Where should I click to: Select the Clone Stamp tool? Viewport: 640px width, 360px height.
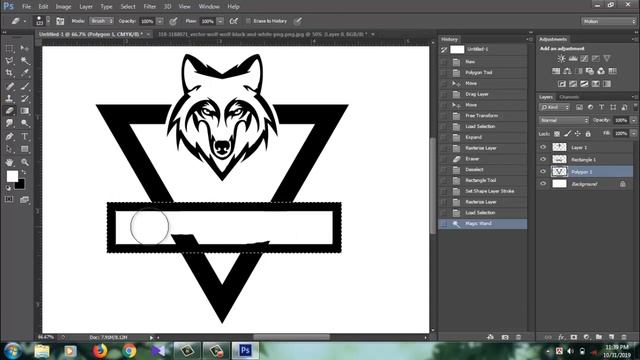pos(9,98)
